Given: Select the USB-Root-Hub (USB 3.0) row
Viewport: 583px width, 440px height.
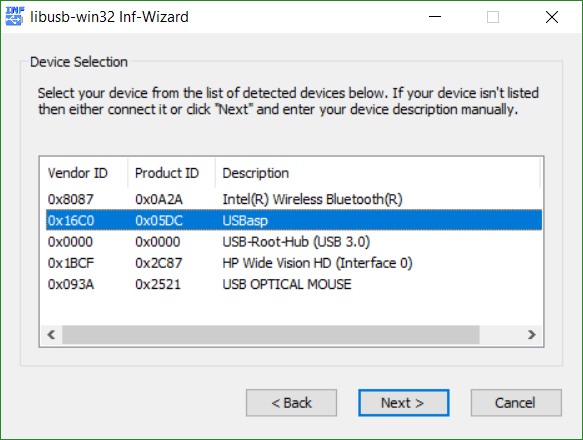Looking at the screenshot, I should pos(294,242).
